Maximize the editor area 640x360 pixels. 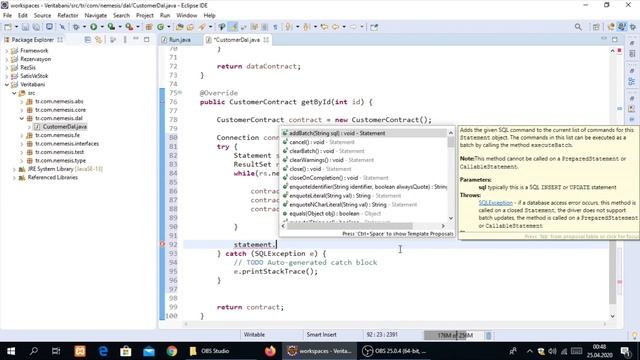click(615, 39)
